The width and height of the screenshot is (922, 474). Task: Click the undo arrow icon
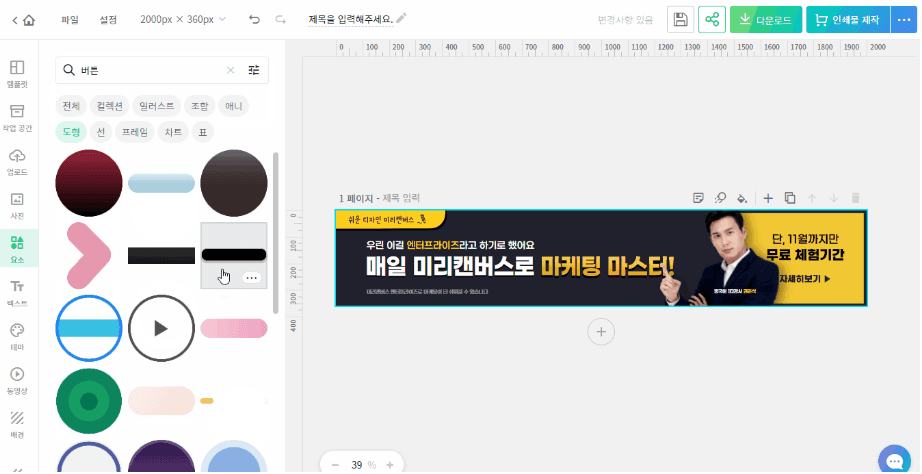(254, 19)
